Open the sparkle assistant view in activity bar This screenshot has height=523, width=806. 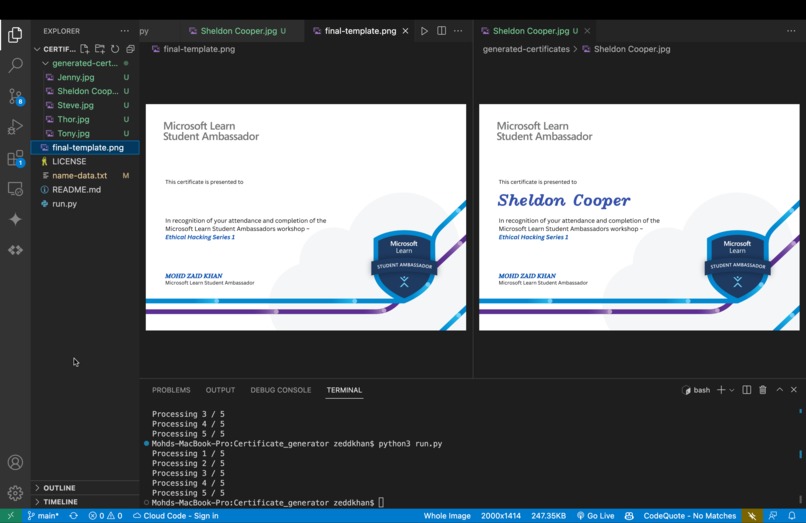point(15,220)
